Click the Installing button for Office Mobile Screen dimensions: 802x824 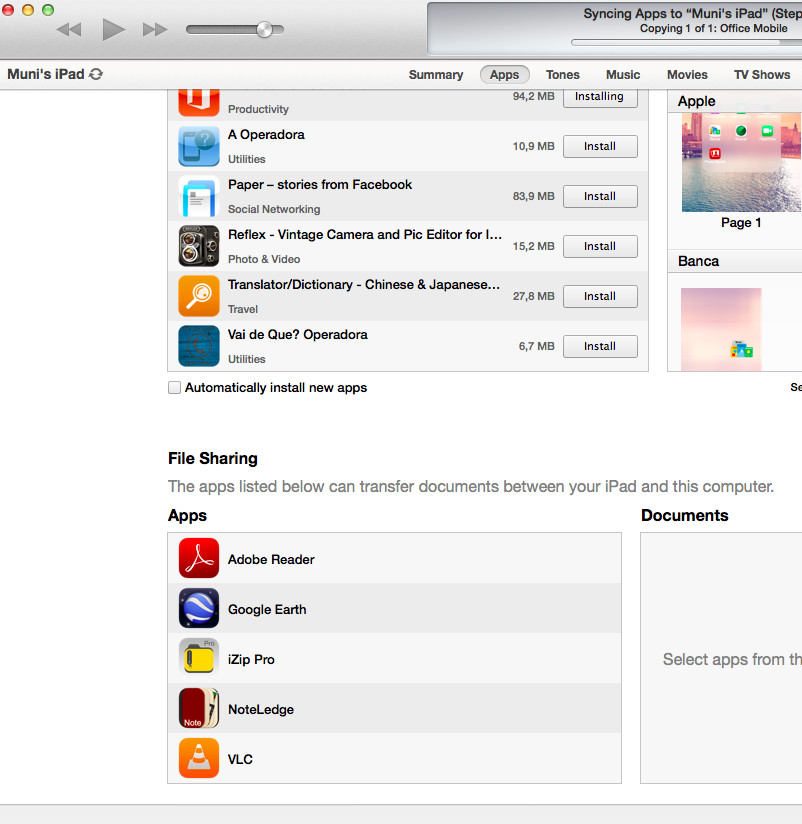(600, 97)
